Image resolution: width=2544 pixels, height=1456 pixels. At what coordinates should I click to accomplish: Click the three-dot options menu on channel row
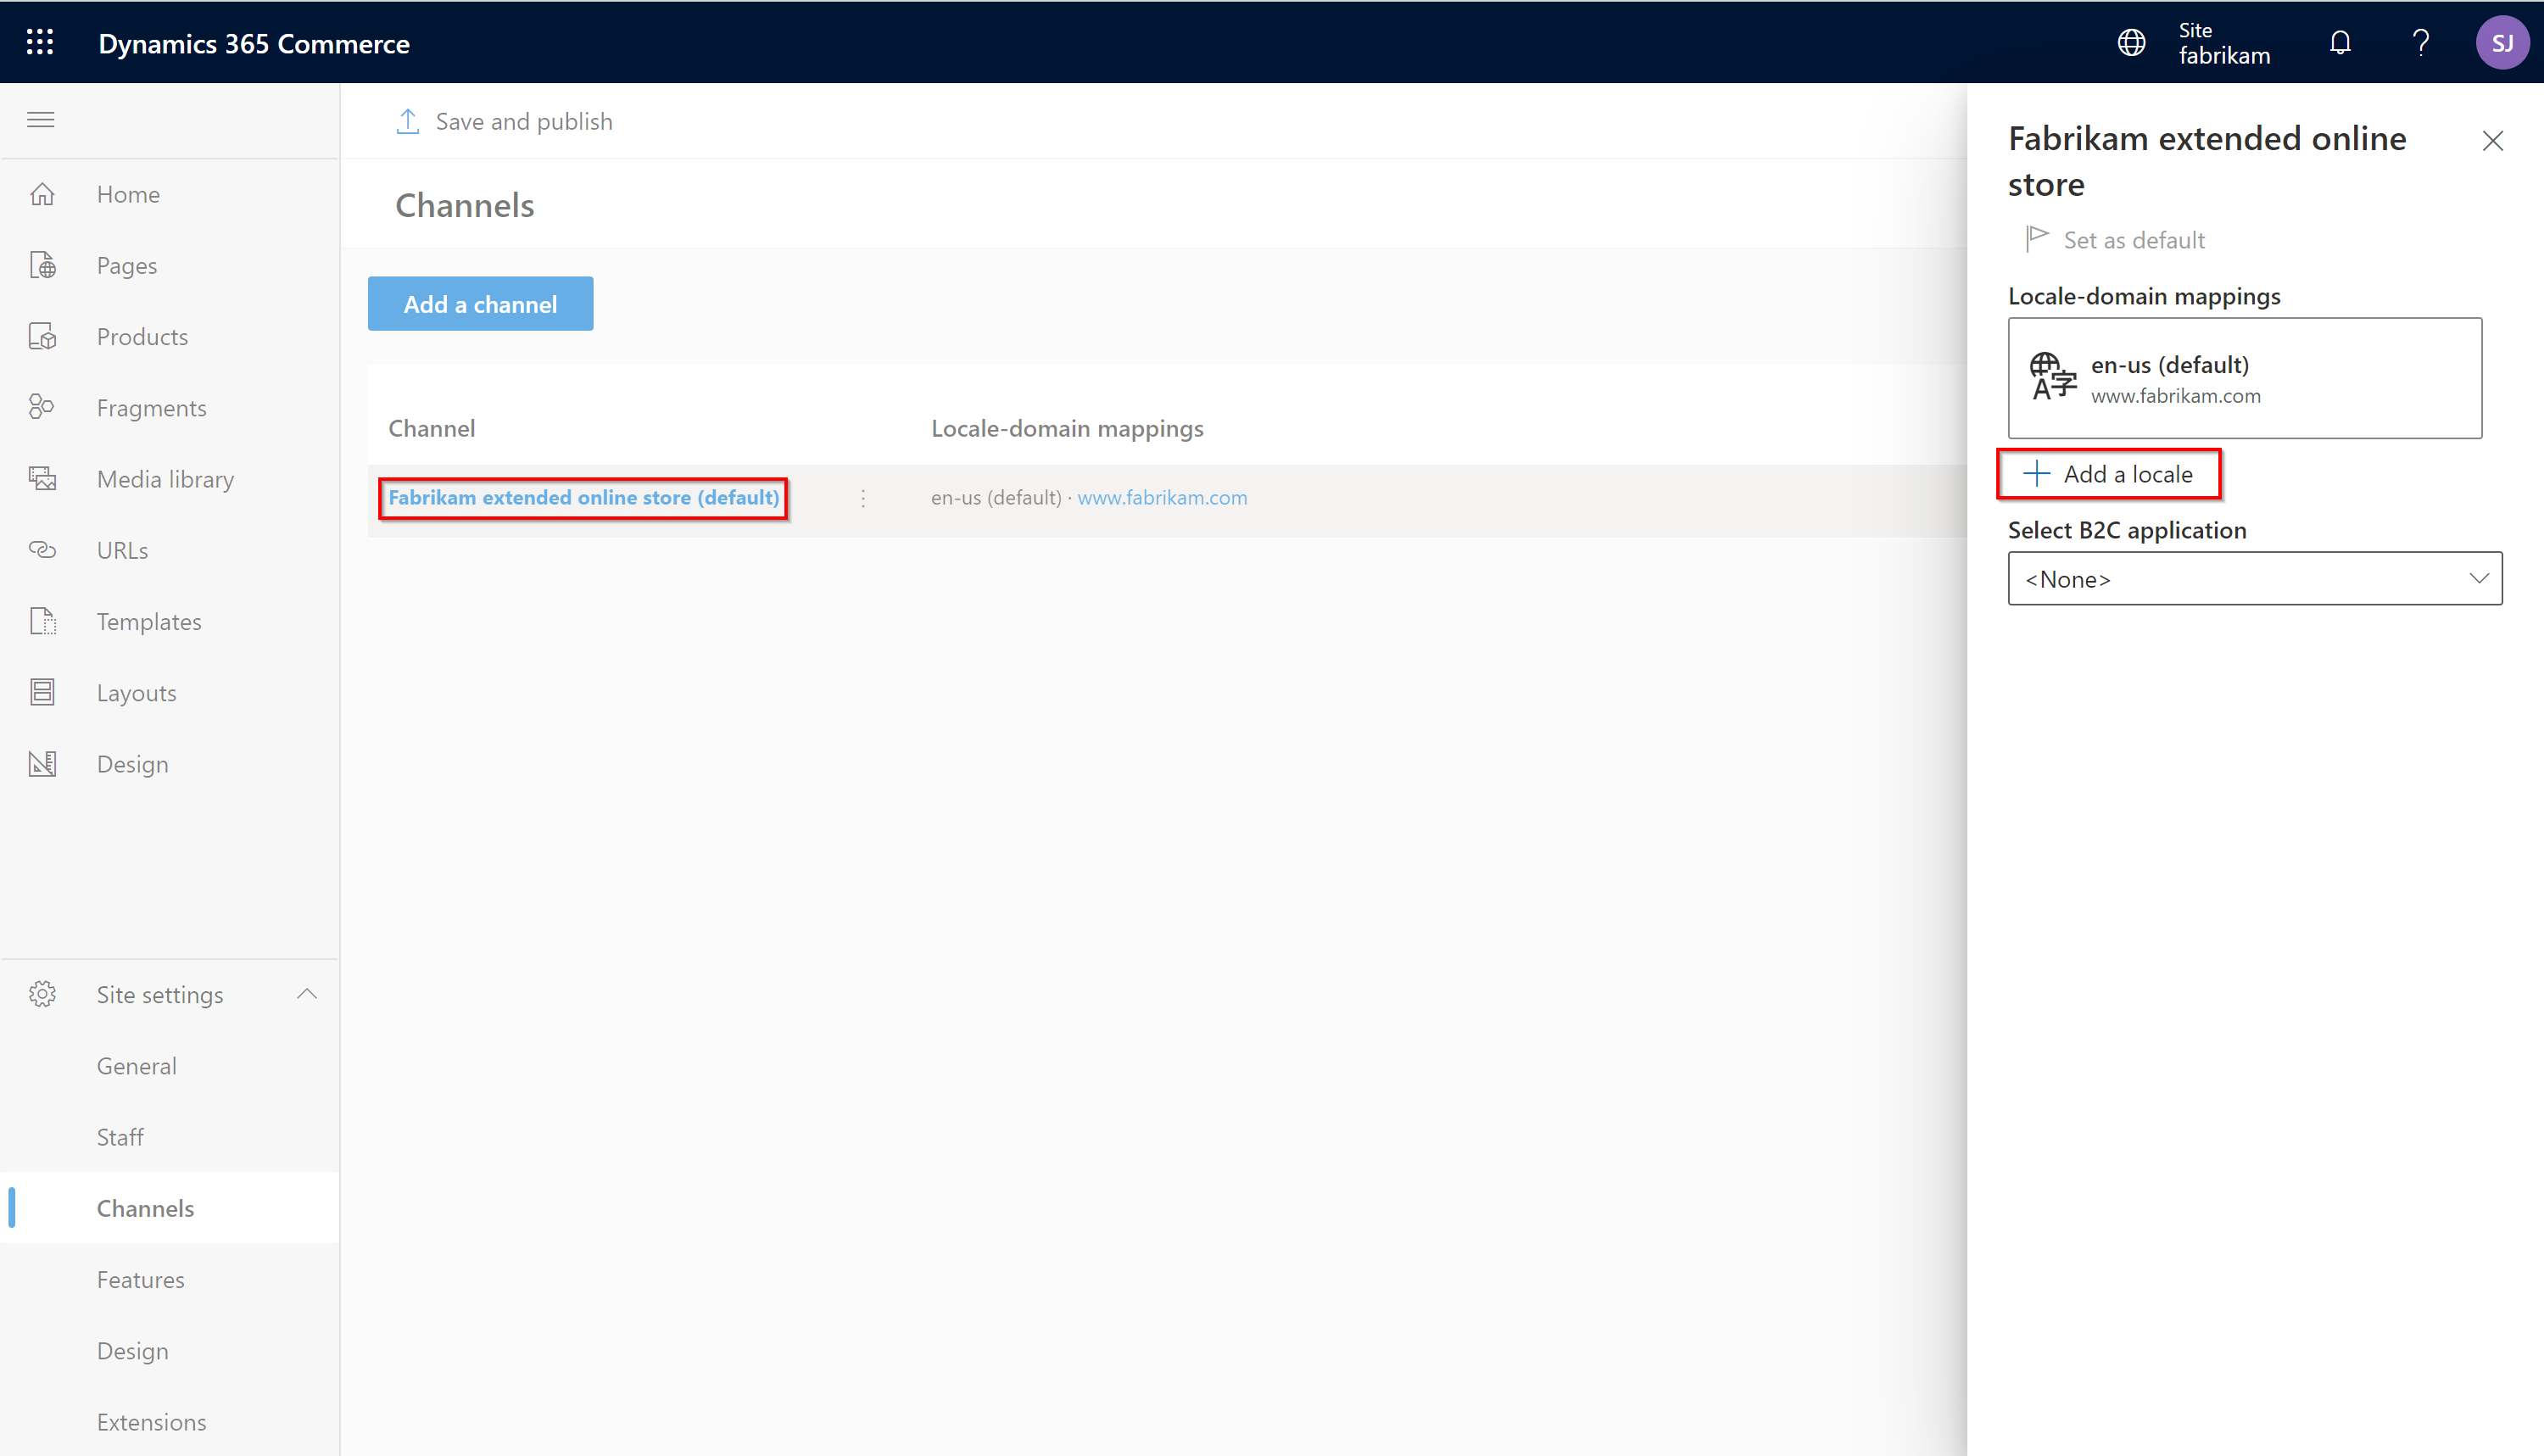pyautogui.click(x=863, y=496)
